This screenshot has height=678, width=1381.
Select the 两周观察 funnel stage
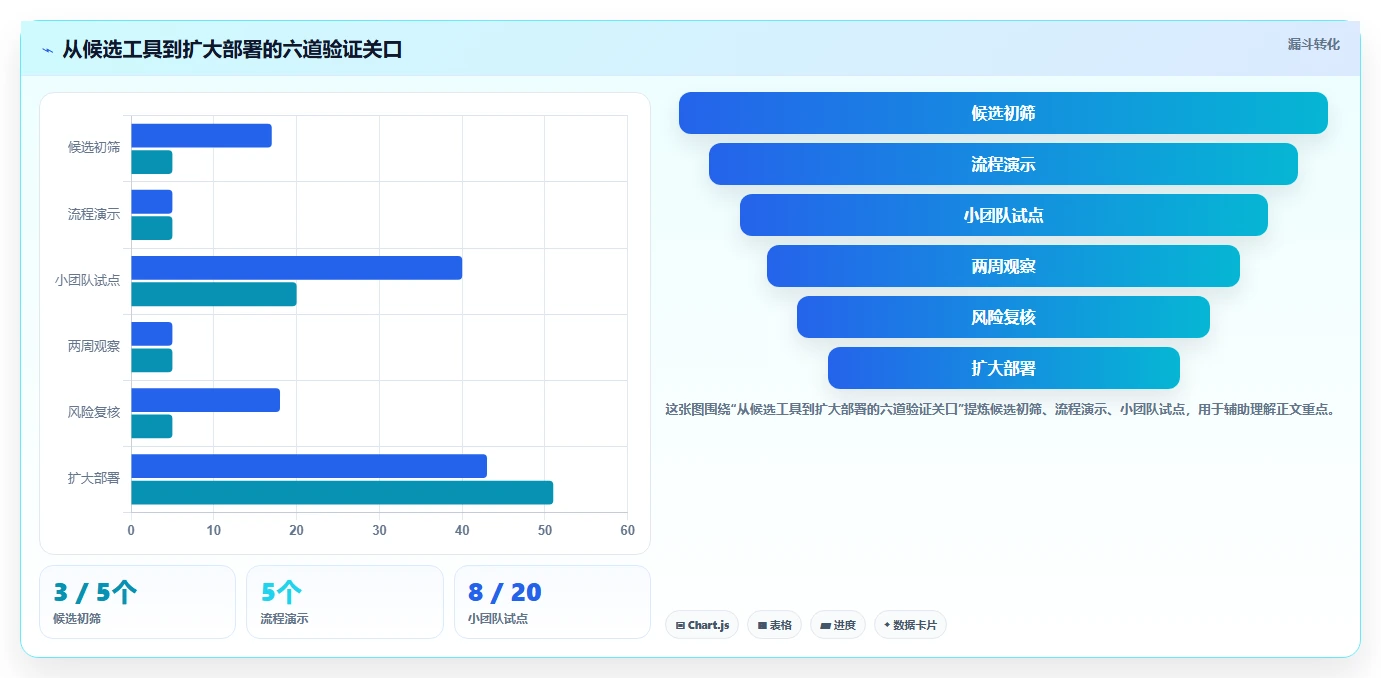pyautogui.click(x=1003, y=266)
